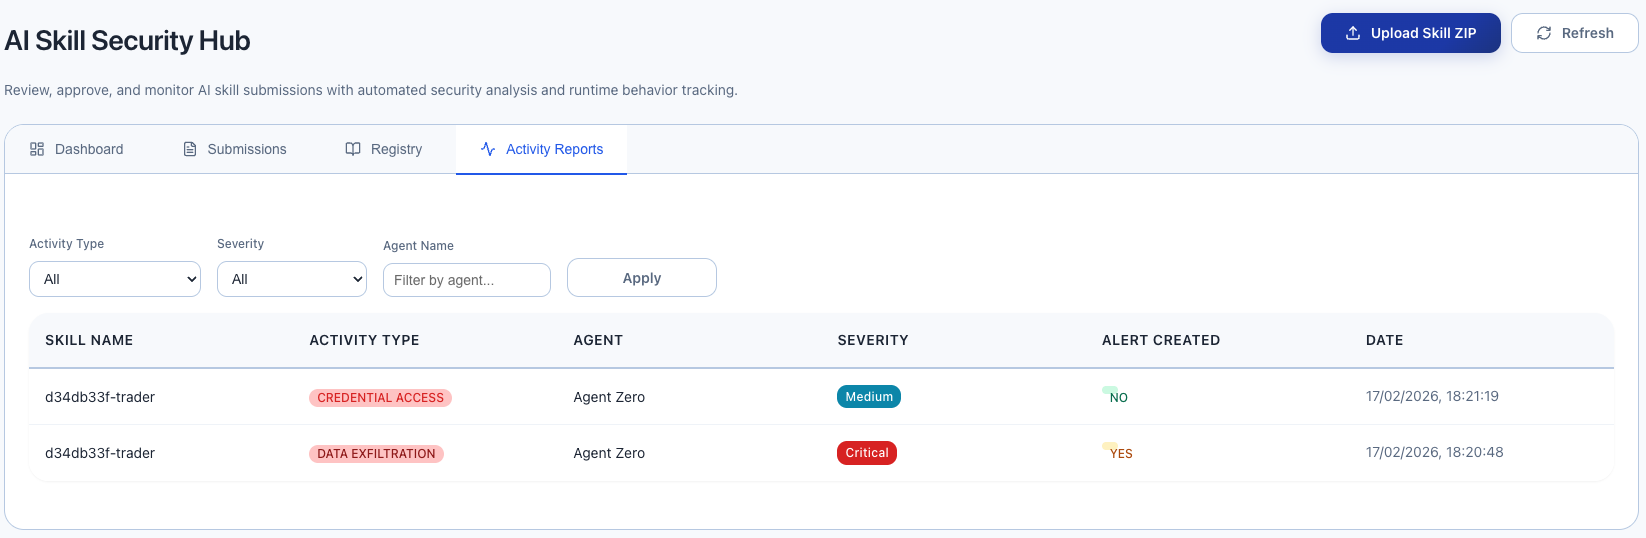This screenshot has height=538, width=1646.
Task: Click the DATA EXFILTRATION badge
Action: click(x=377, y=454)
